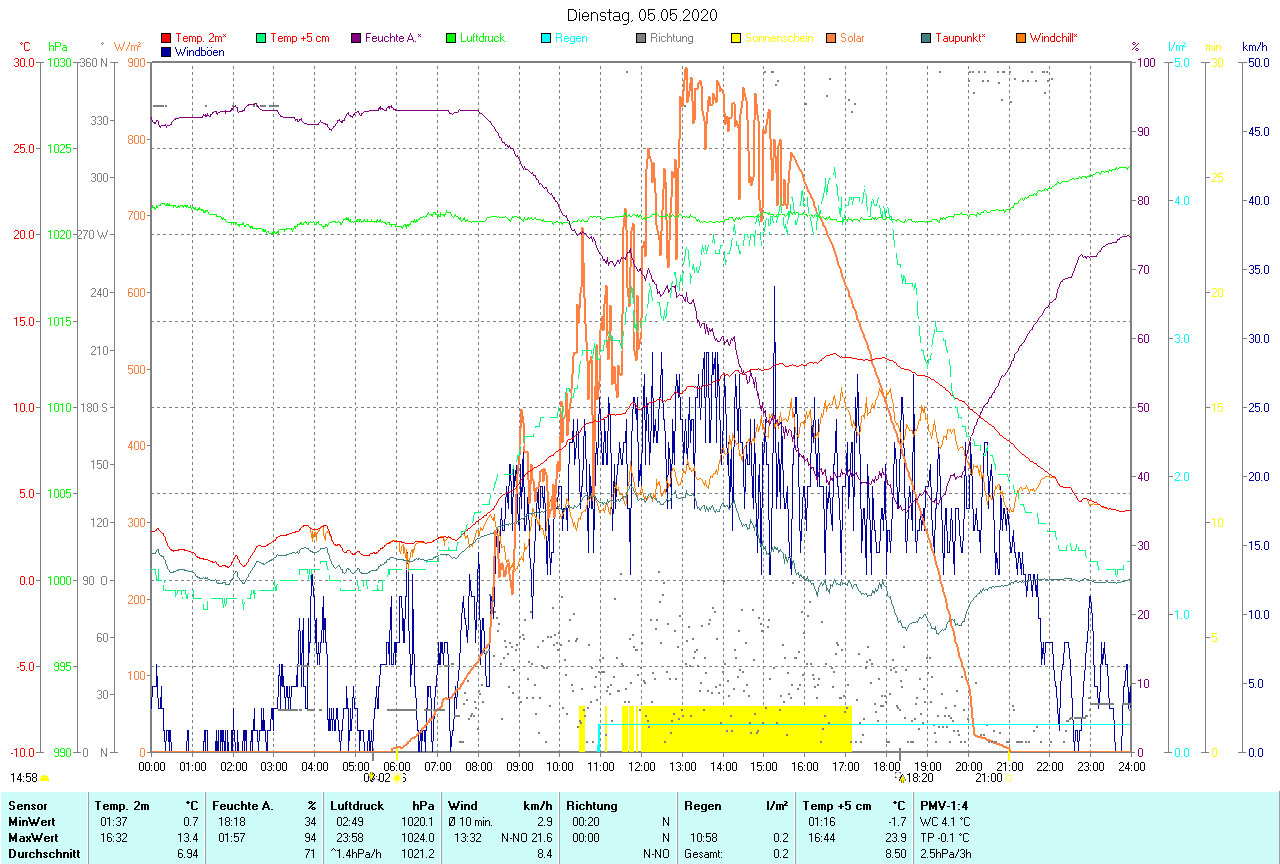
Task: Click the Regen l/m² column header
Action: (736, 806)
